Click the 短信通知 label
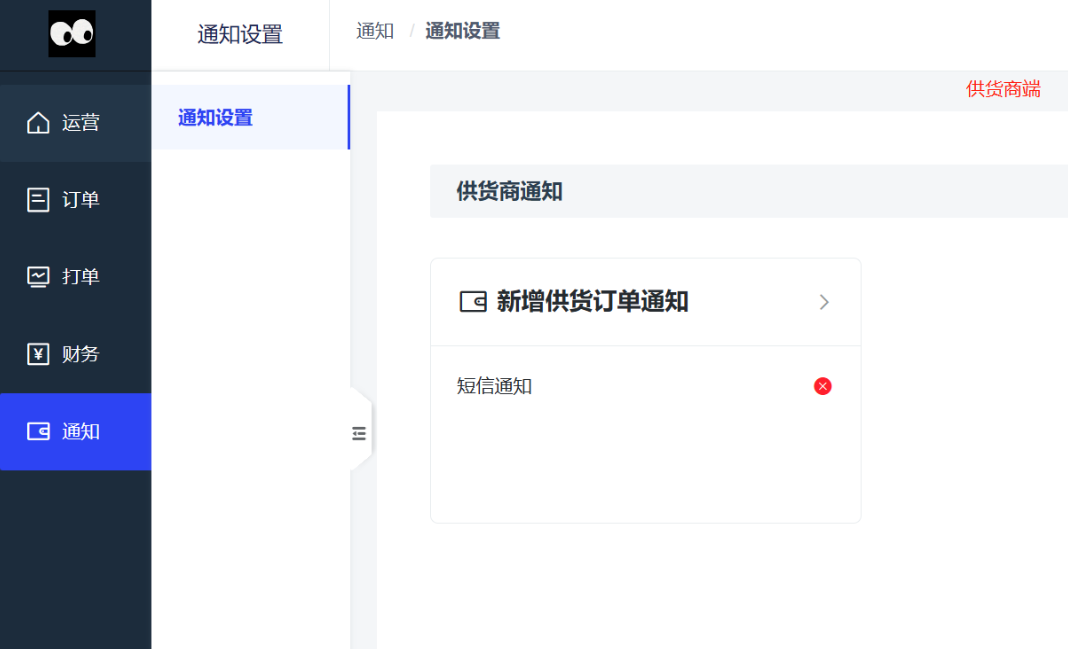The height and width of the screenshot is (649, 1068). click(494, 386)
